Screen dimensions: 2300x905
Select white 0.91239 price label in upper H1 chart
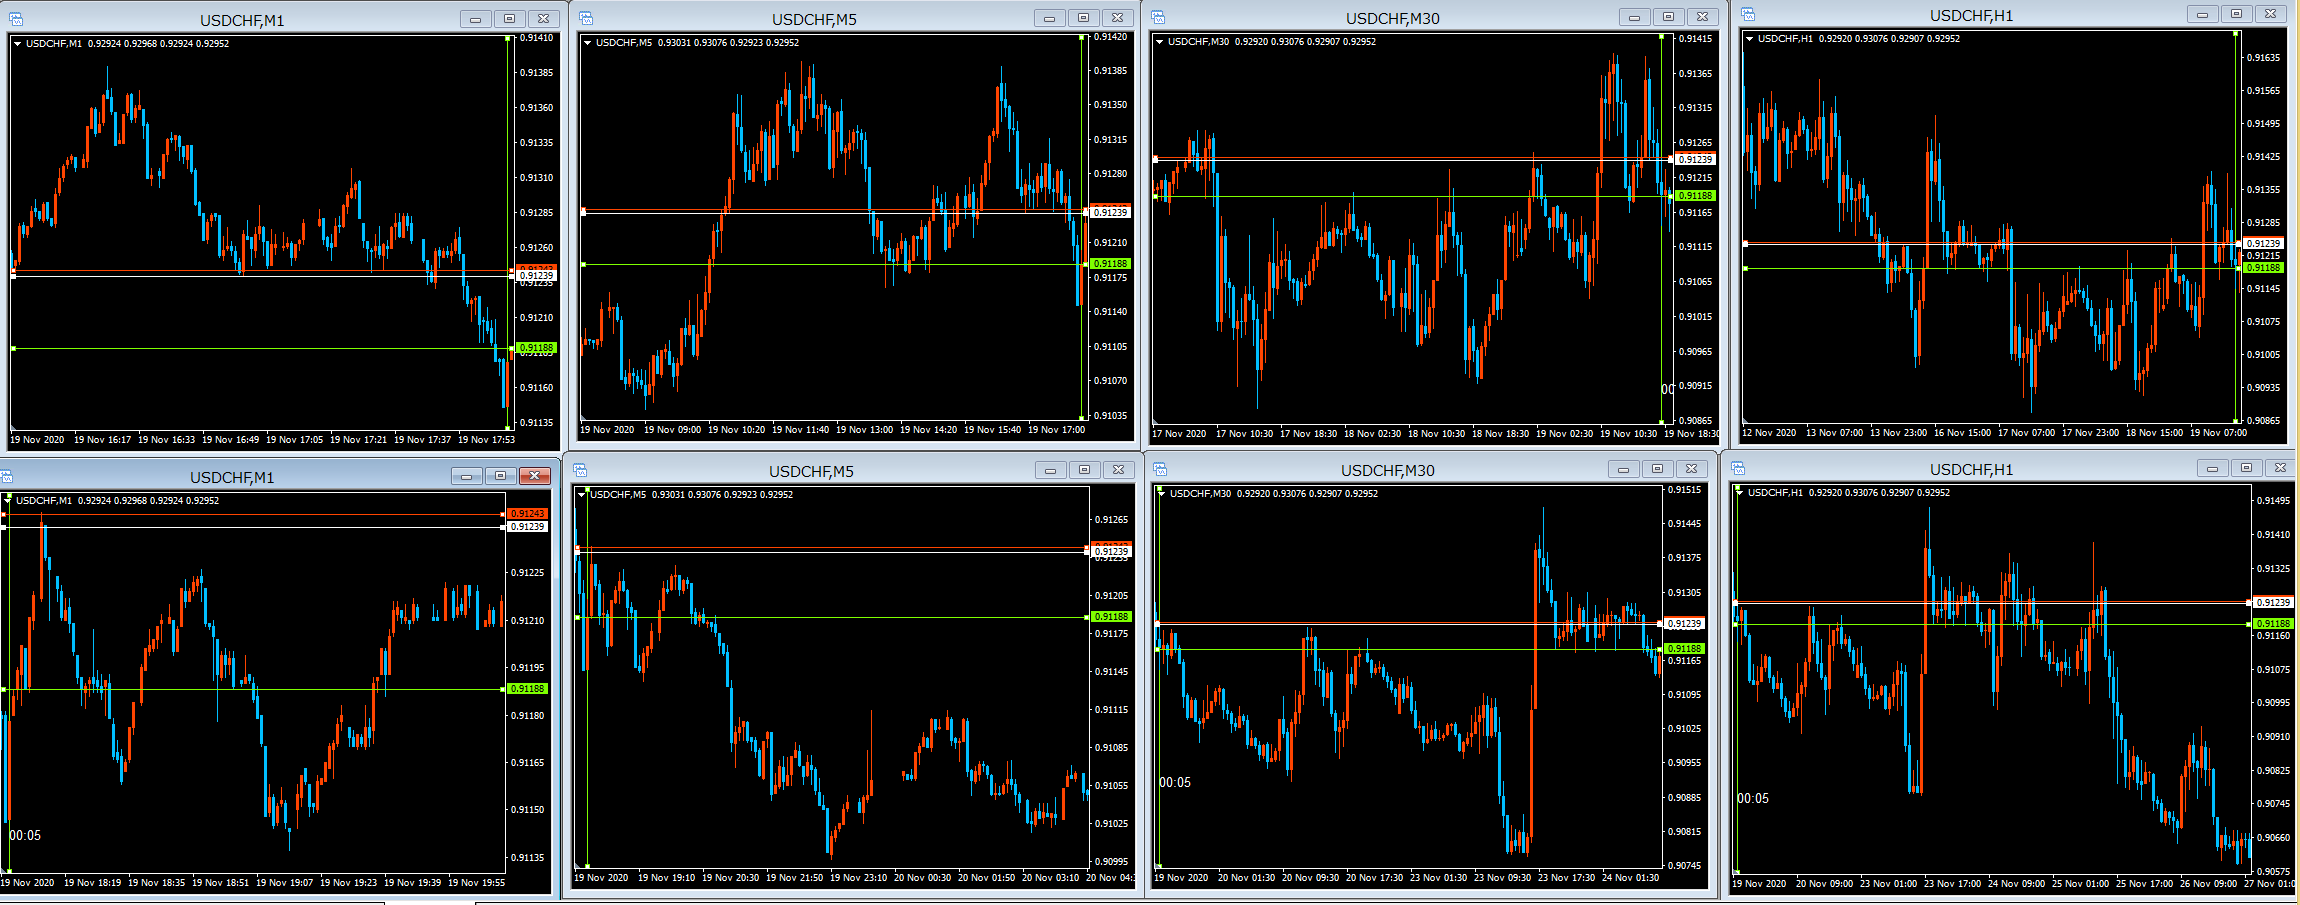[2263, 243]
